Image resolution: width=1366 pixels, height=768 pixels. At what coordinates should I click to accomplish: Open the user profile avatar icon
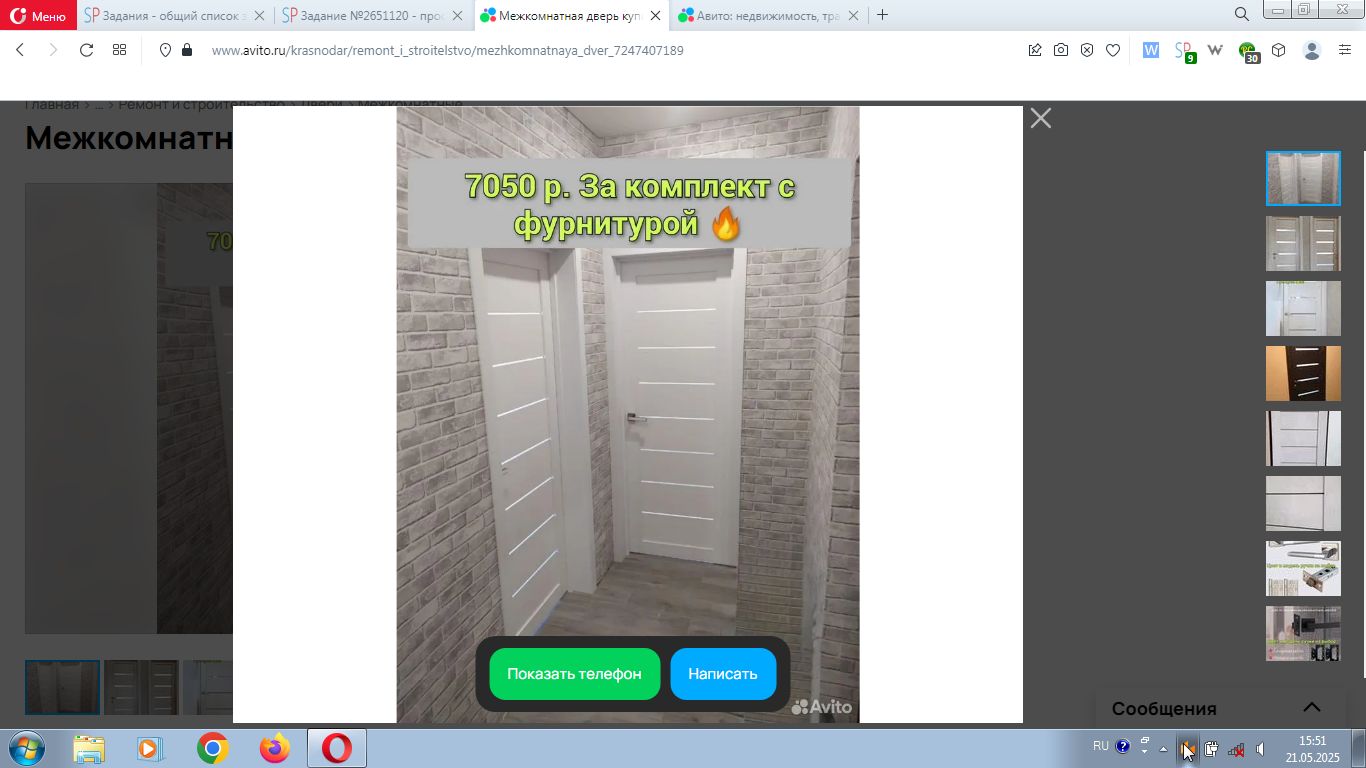pyautogui.click(x=1312, y=50)
